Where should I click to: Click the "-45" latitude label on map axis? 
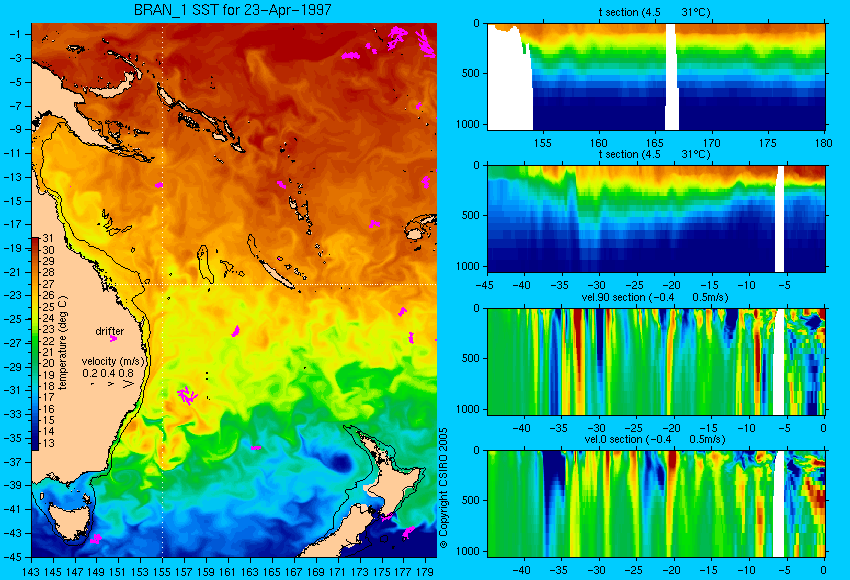[x=15, y=557]
